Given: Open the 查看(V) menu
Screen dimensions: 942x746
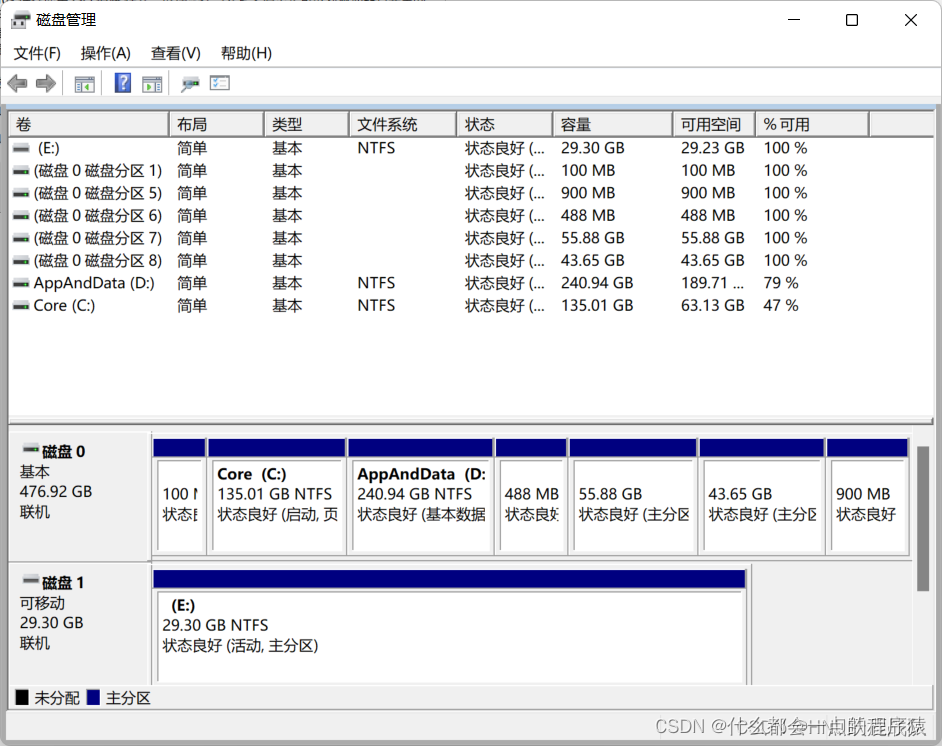Looking at the screenshot, I should pyautogui.click(x=175, y=53).
